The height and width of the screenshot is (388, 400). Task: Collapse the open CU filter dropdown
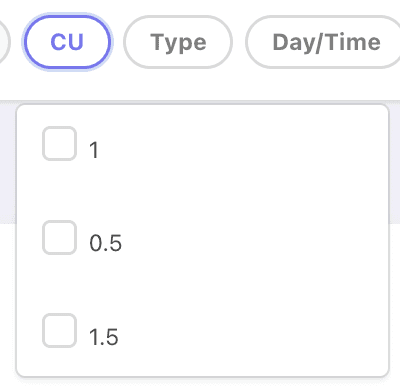[x=67, y=42]
